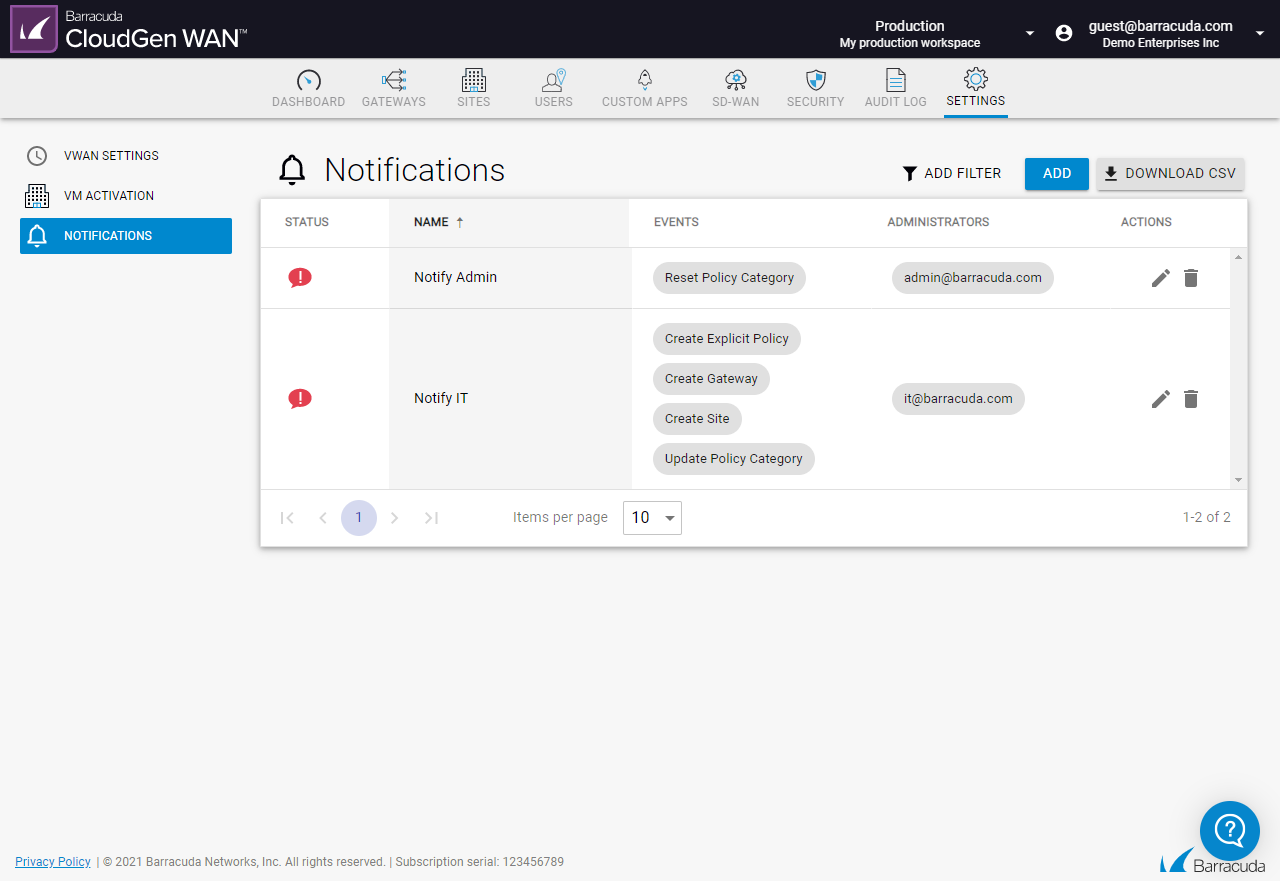1280x881 pixels.
Task: Click the Create Site chip
Action: pyautogui.click(x=698, y=419)
